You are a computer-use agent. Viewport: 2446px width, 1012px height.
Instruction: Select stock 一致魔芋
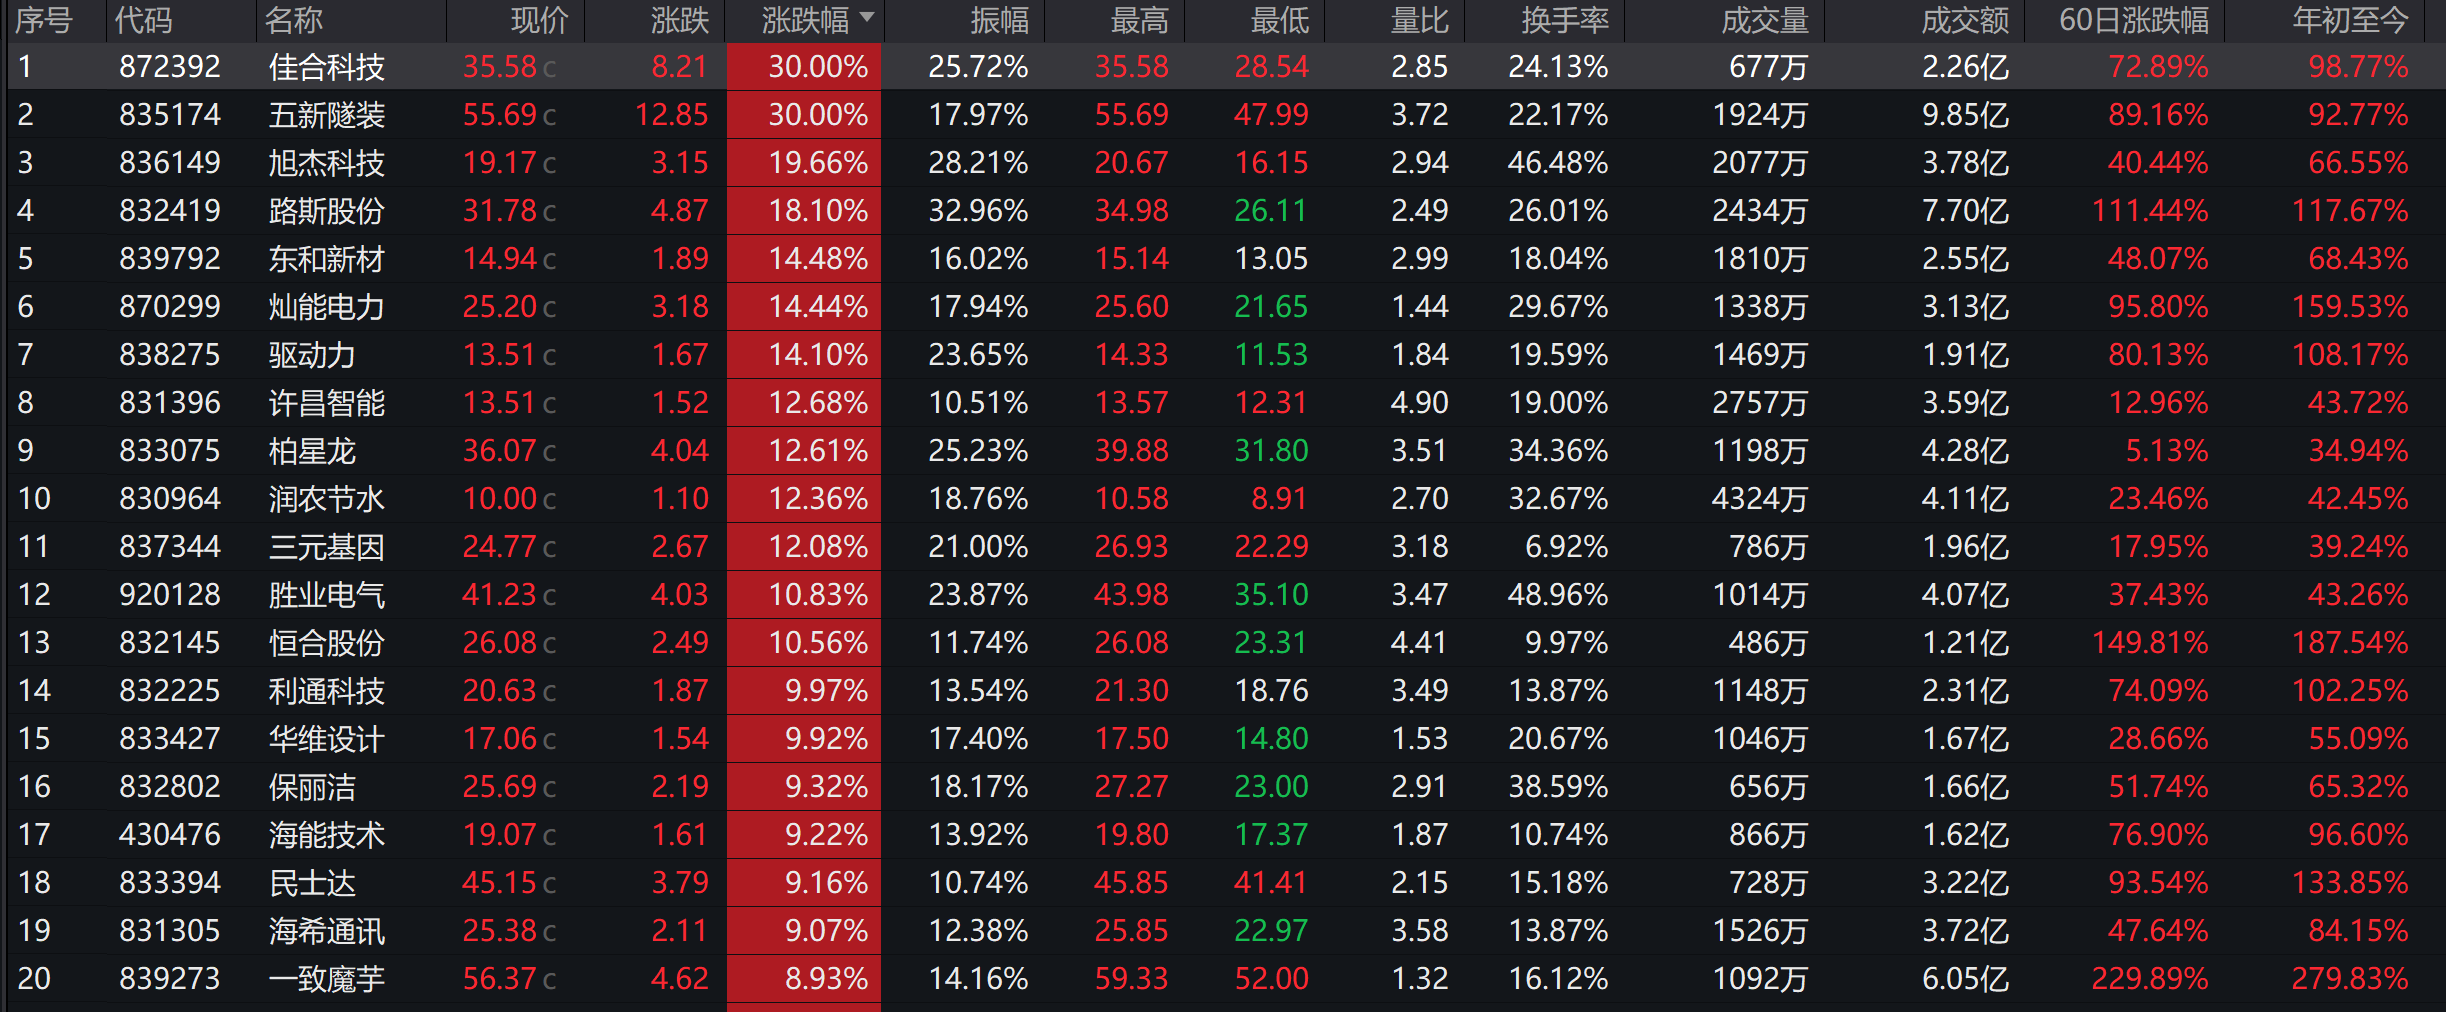point(326,979)
